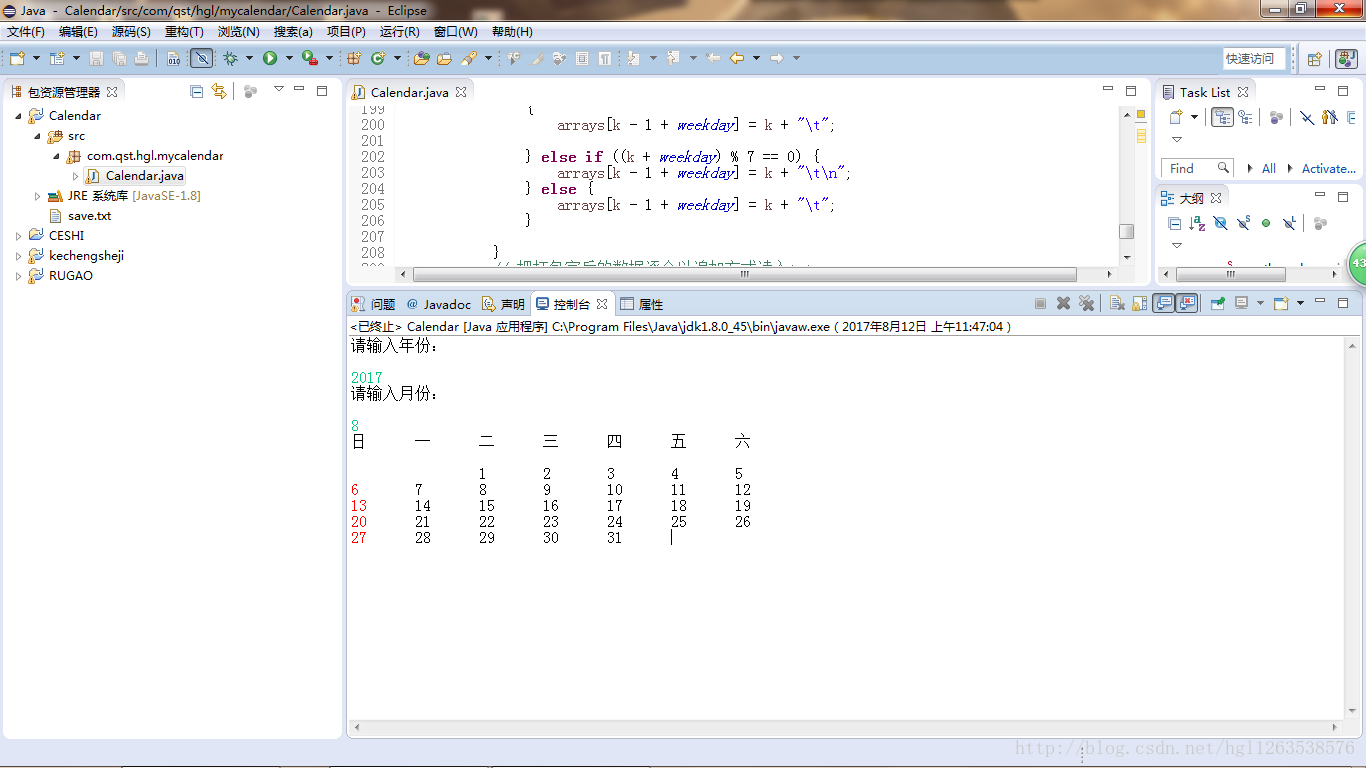Toggle Scheduled view in Task List
Image resolution: width=1366 pixels, height=768 pixels.
coord(1245,117)
